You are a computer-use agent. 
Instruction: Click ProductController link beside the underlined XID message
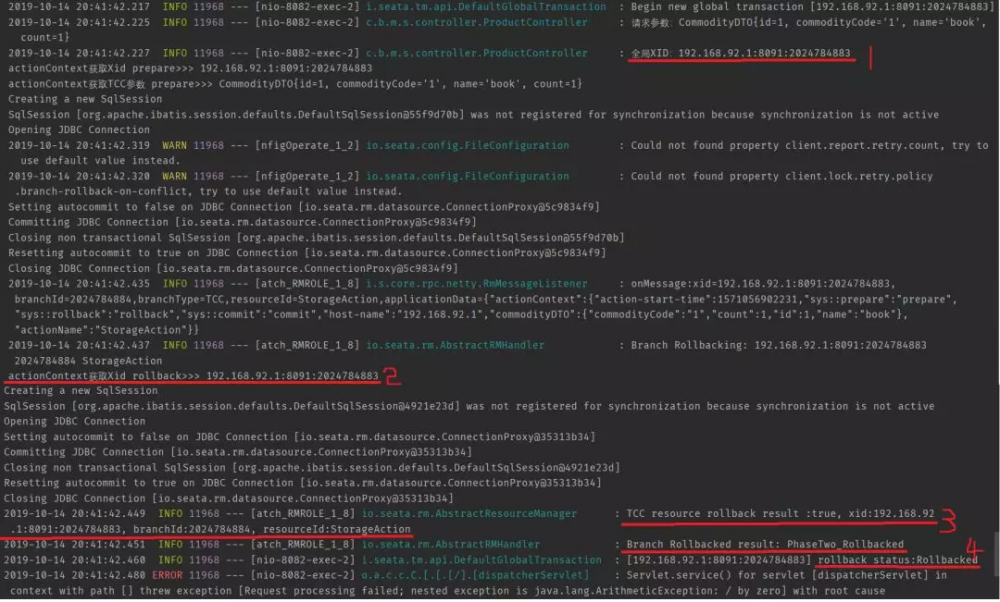pos(476,53)
